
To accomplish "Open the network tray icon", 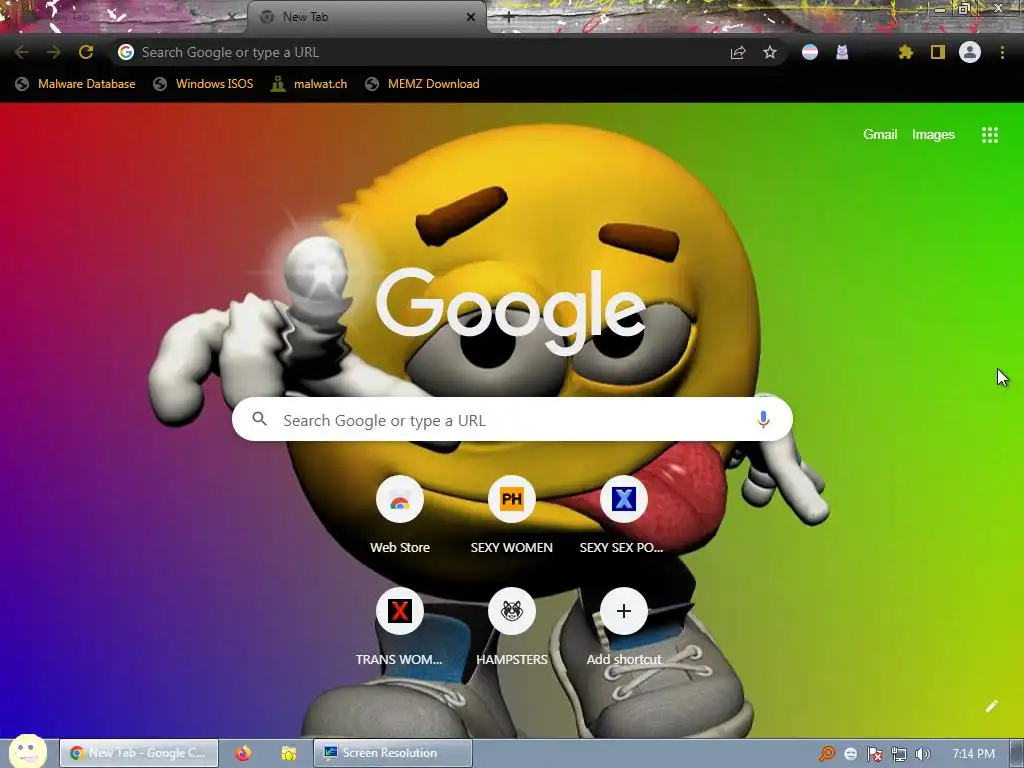I will point(899,754).
